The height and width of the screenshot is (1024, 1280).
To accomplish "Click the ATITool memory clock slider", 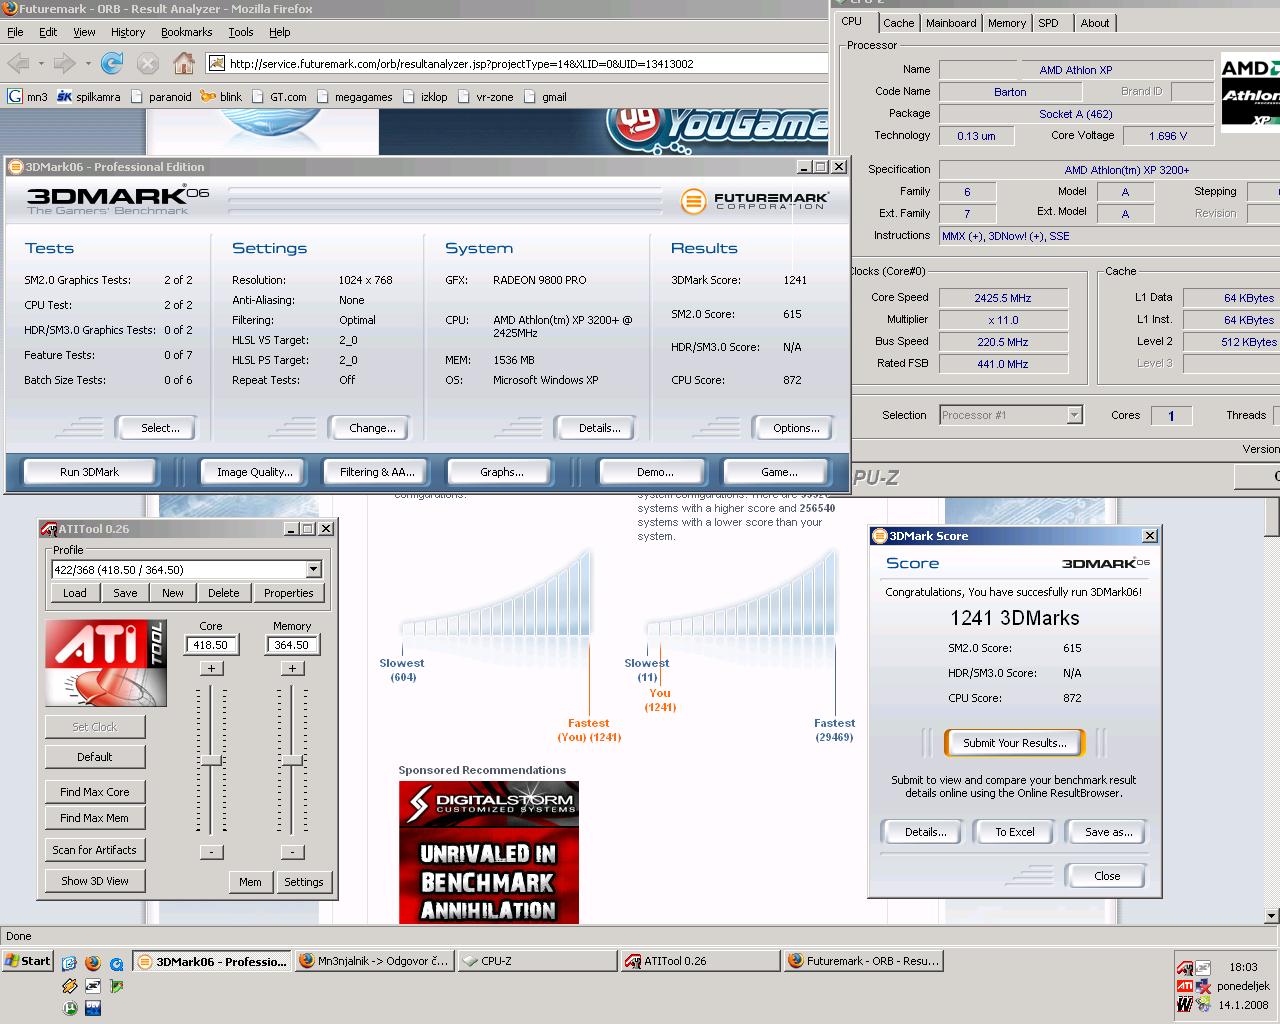I will coord(292,761).
